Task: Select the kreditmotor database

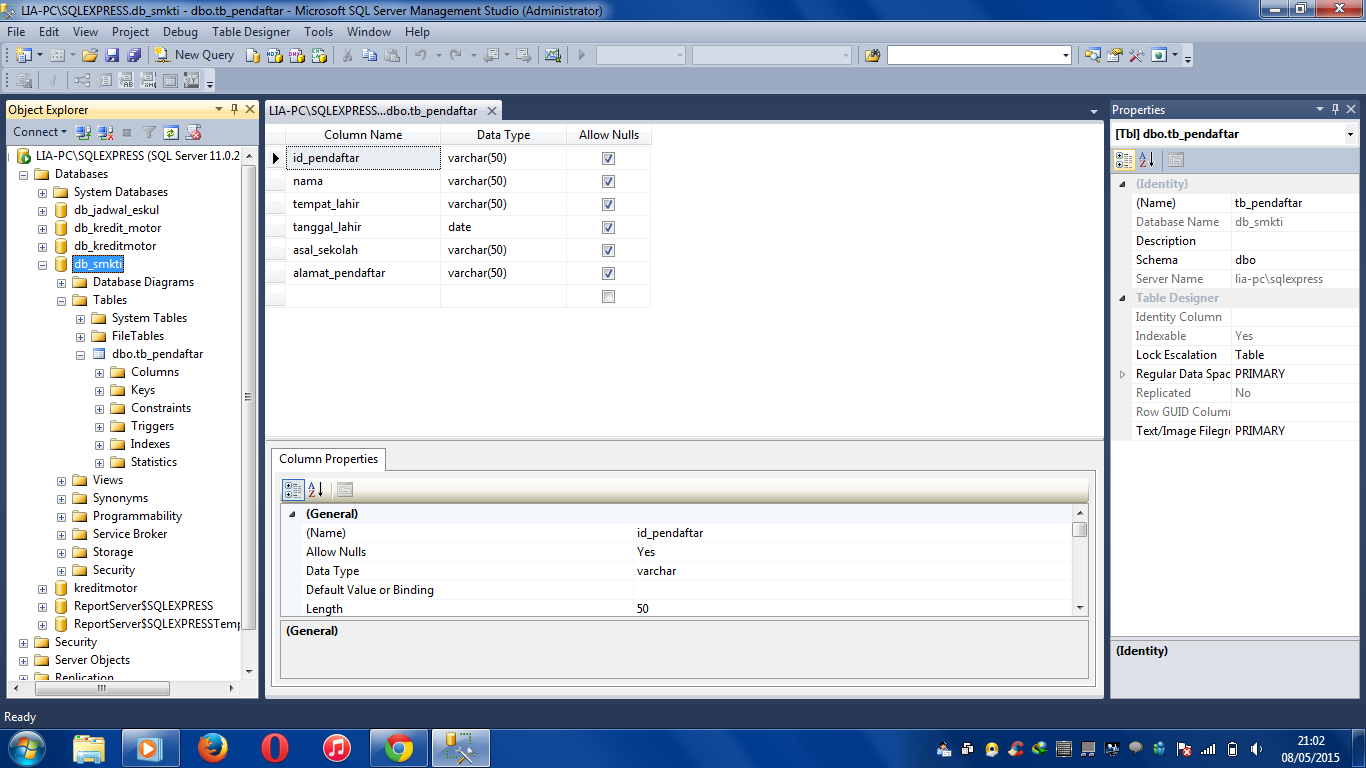Action: (x=105, y=588)
